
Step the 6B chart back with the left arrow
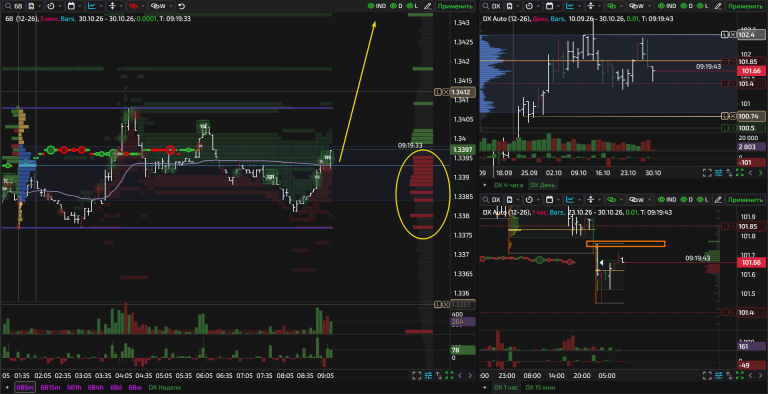(460, 375)
